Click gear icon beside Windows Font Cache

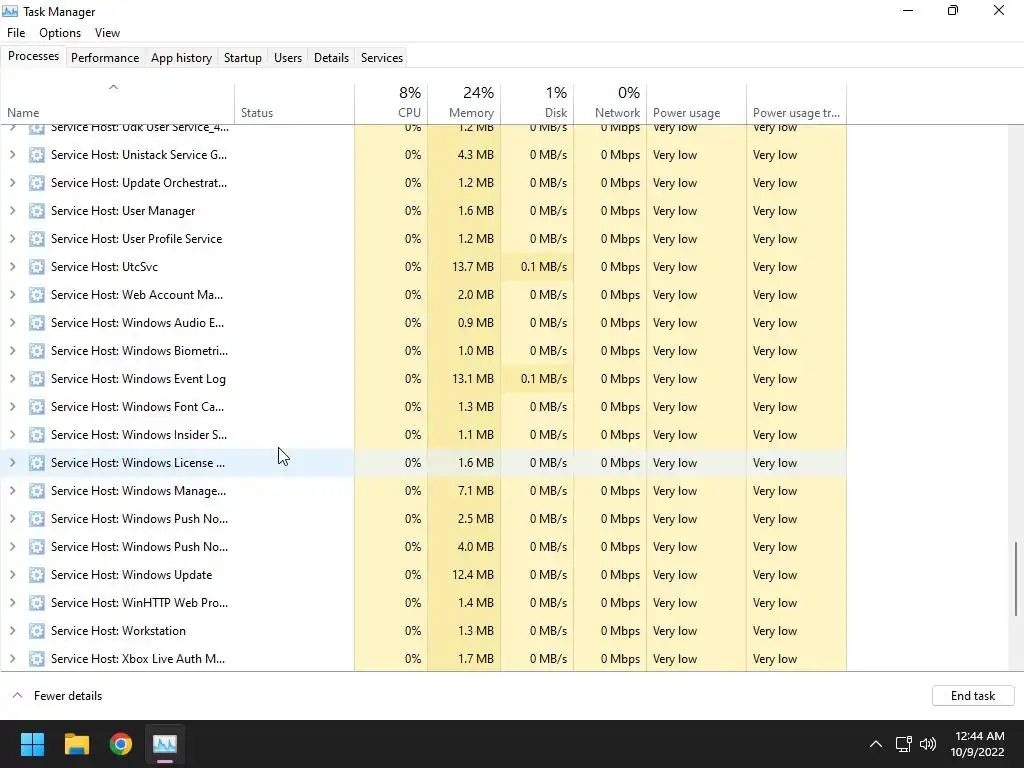[37, 408]
